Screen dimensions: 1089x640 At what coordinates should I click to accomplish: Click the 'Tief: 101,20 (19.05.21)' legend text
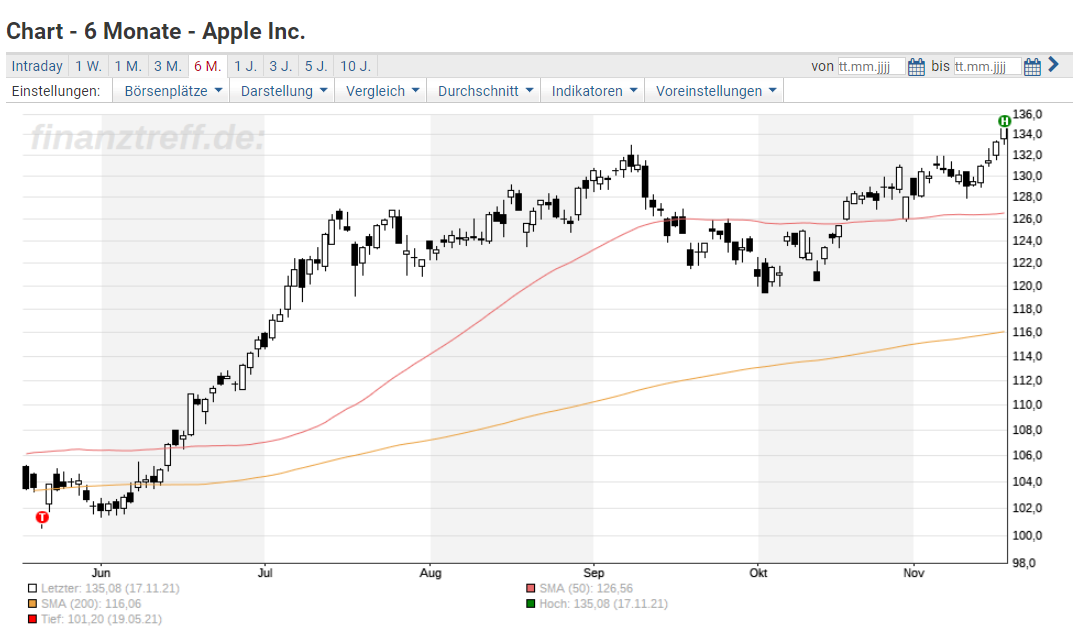click(101, 619)
